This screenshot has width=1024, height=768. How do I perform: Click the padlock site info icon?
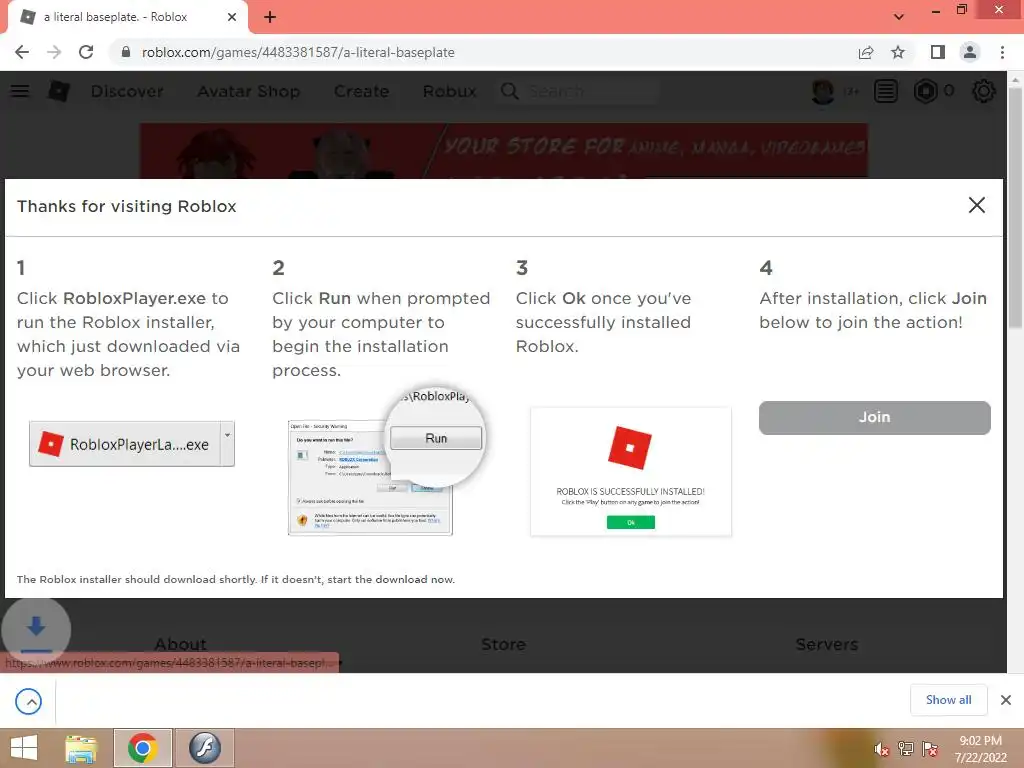[x=126, y=52]
